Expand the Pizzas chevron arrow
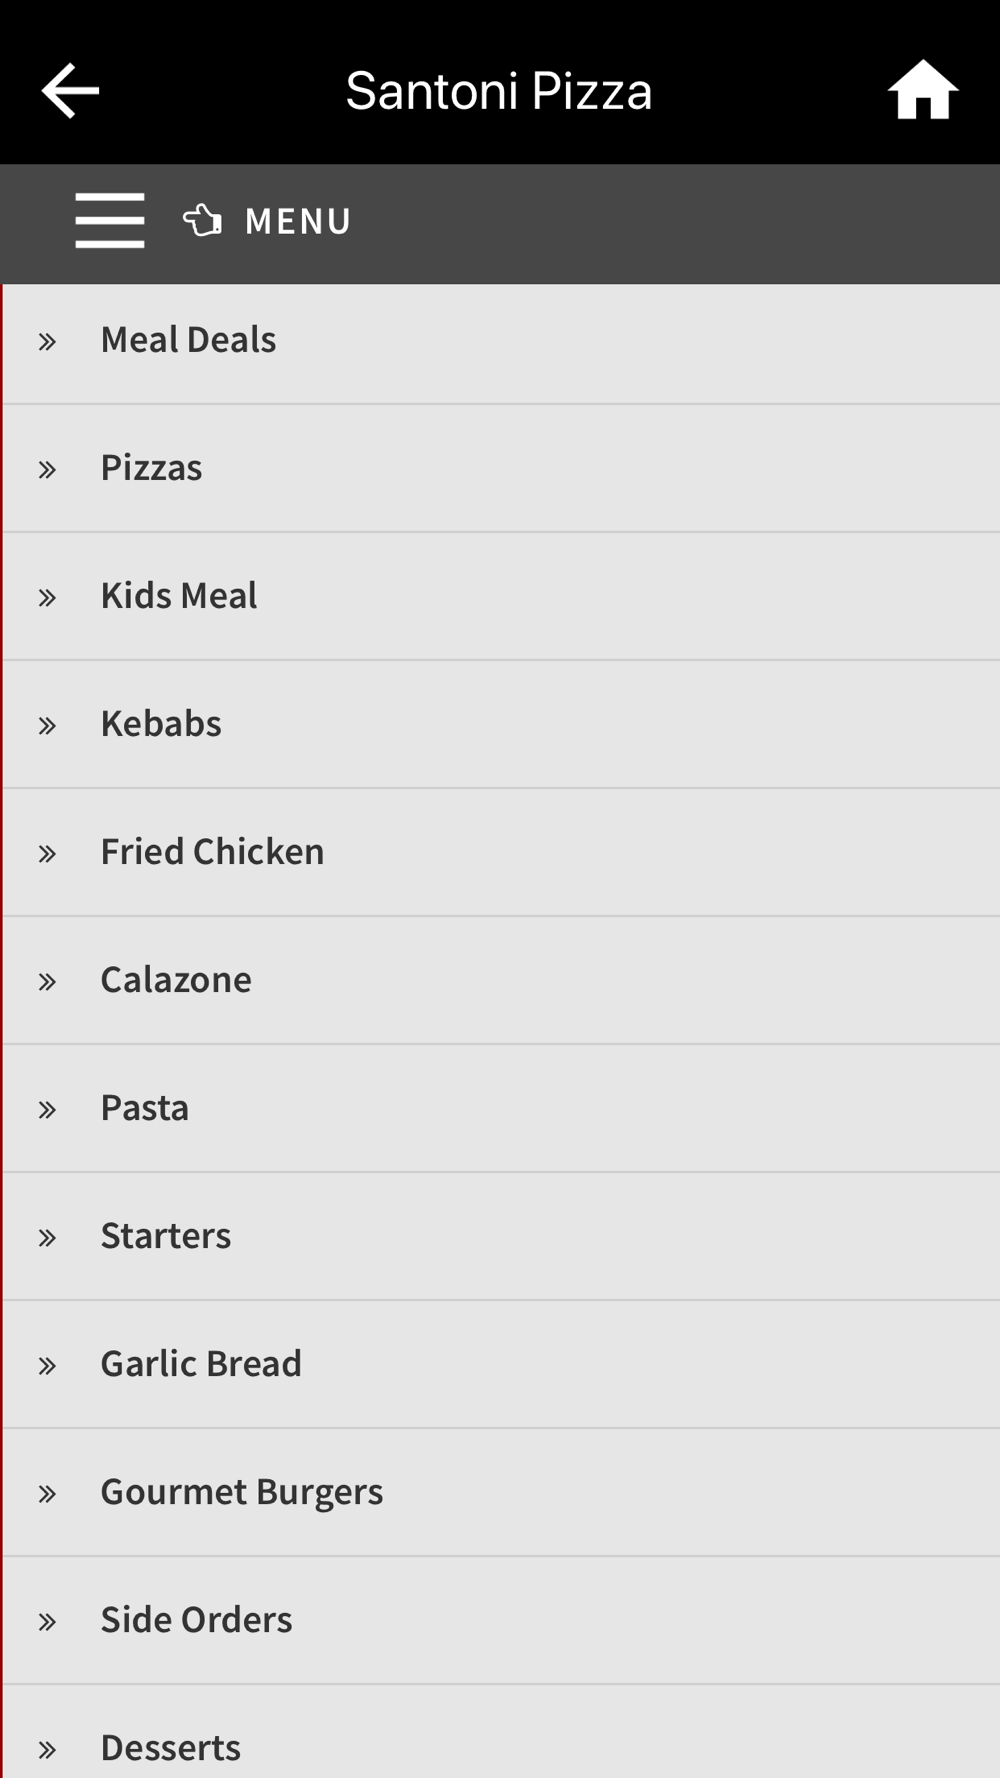 47,470
